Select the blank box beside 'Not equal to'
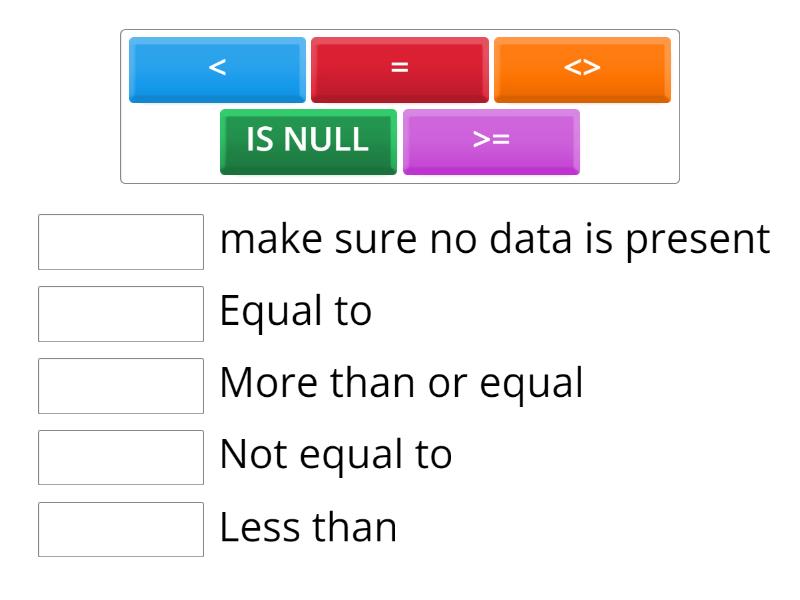Screen dimensions: 800x600 pos(121,457)
